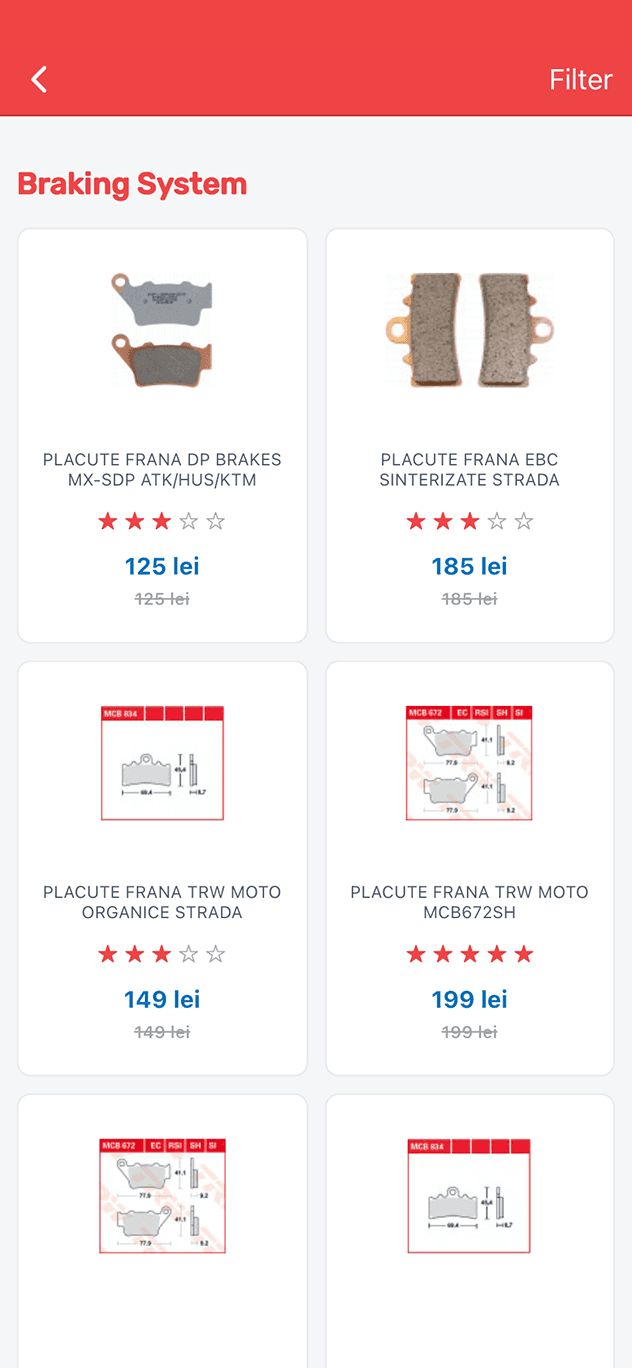The width and height of the screenshot is (632, 1368).
Task: Tap the back arrow icon
Action: (x=39, y=80)
